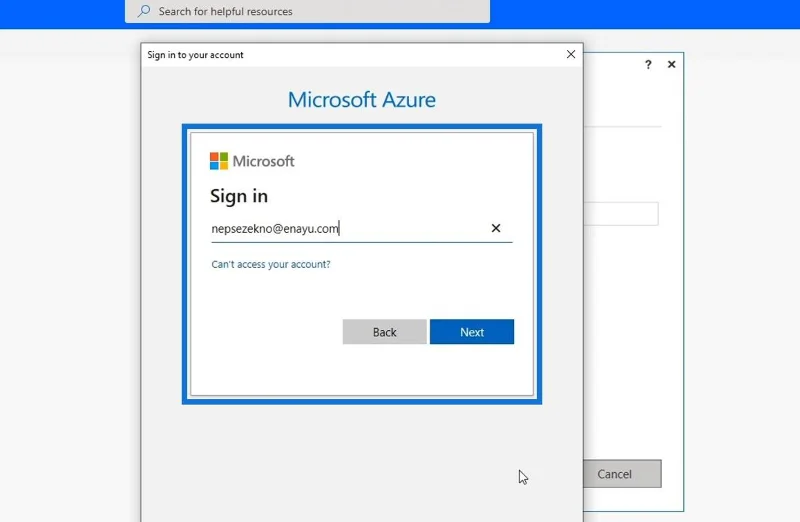Click the text field in background dialog
The width and height of the screenshot is (800, 522).
[x=620, y=214]
